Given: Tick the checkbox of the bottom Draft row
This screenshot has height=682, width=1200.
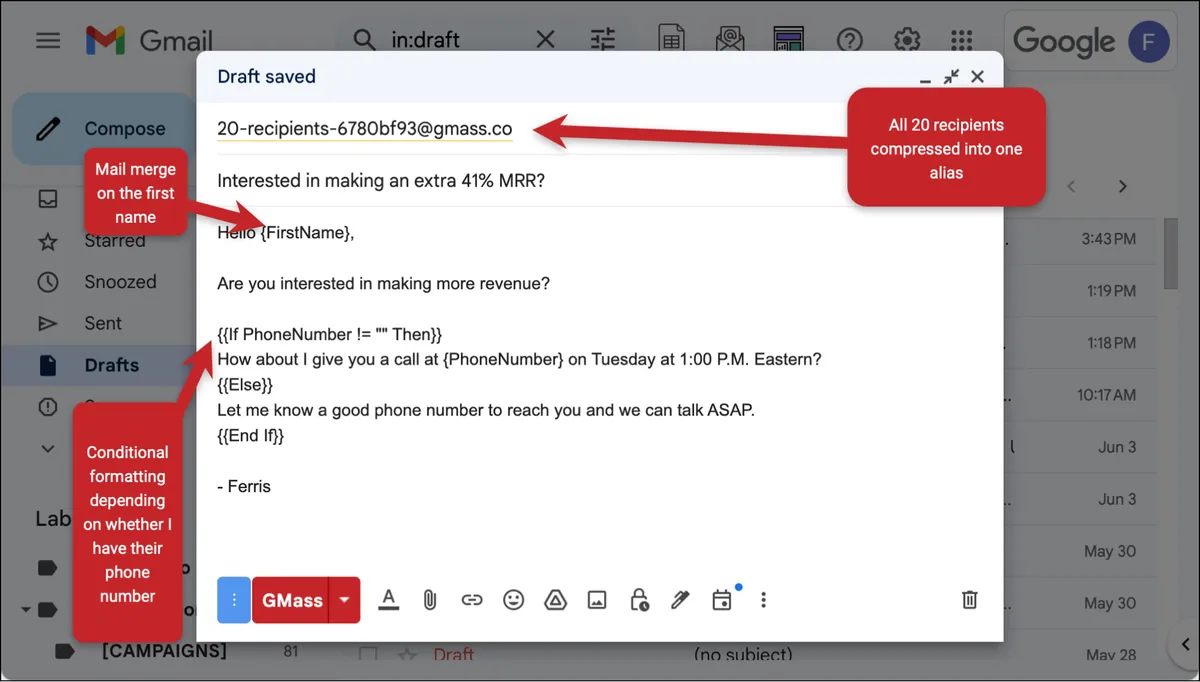Looking at the screenshot, I should 368,655.
